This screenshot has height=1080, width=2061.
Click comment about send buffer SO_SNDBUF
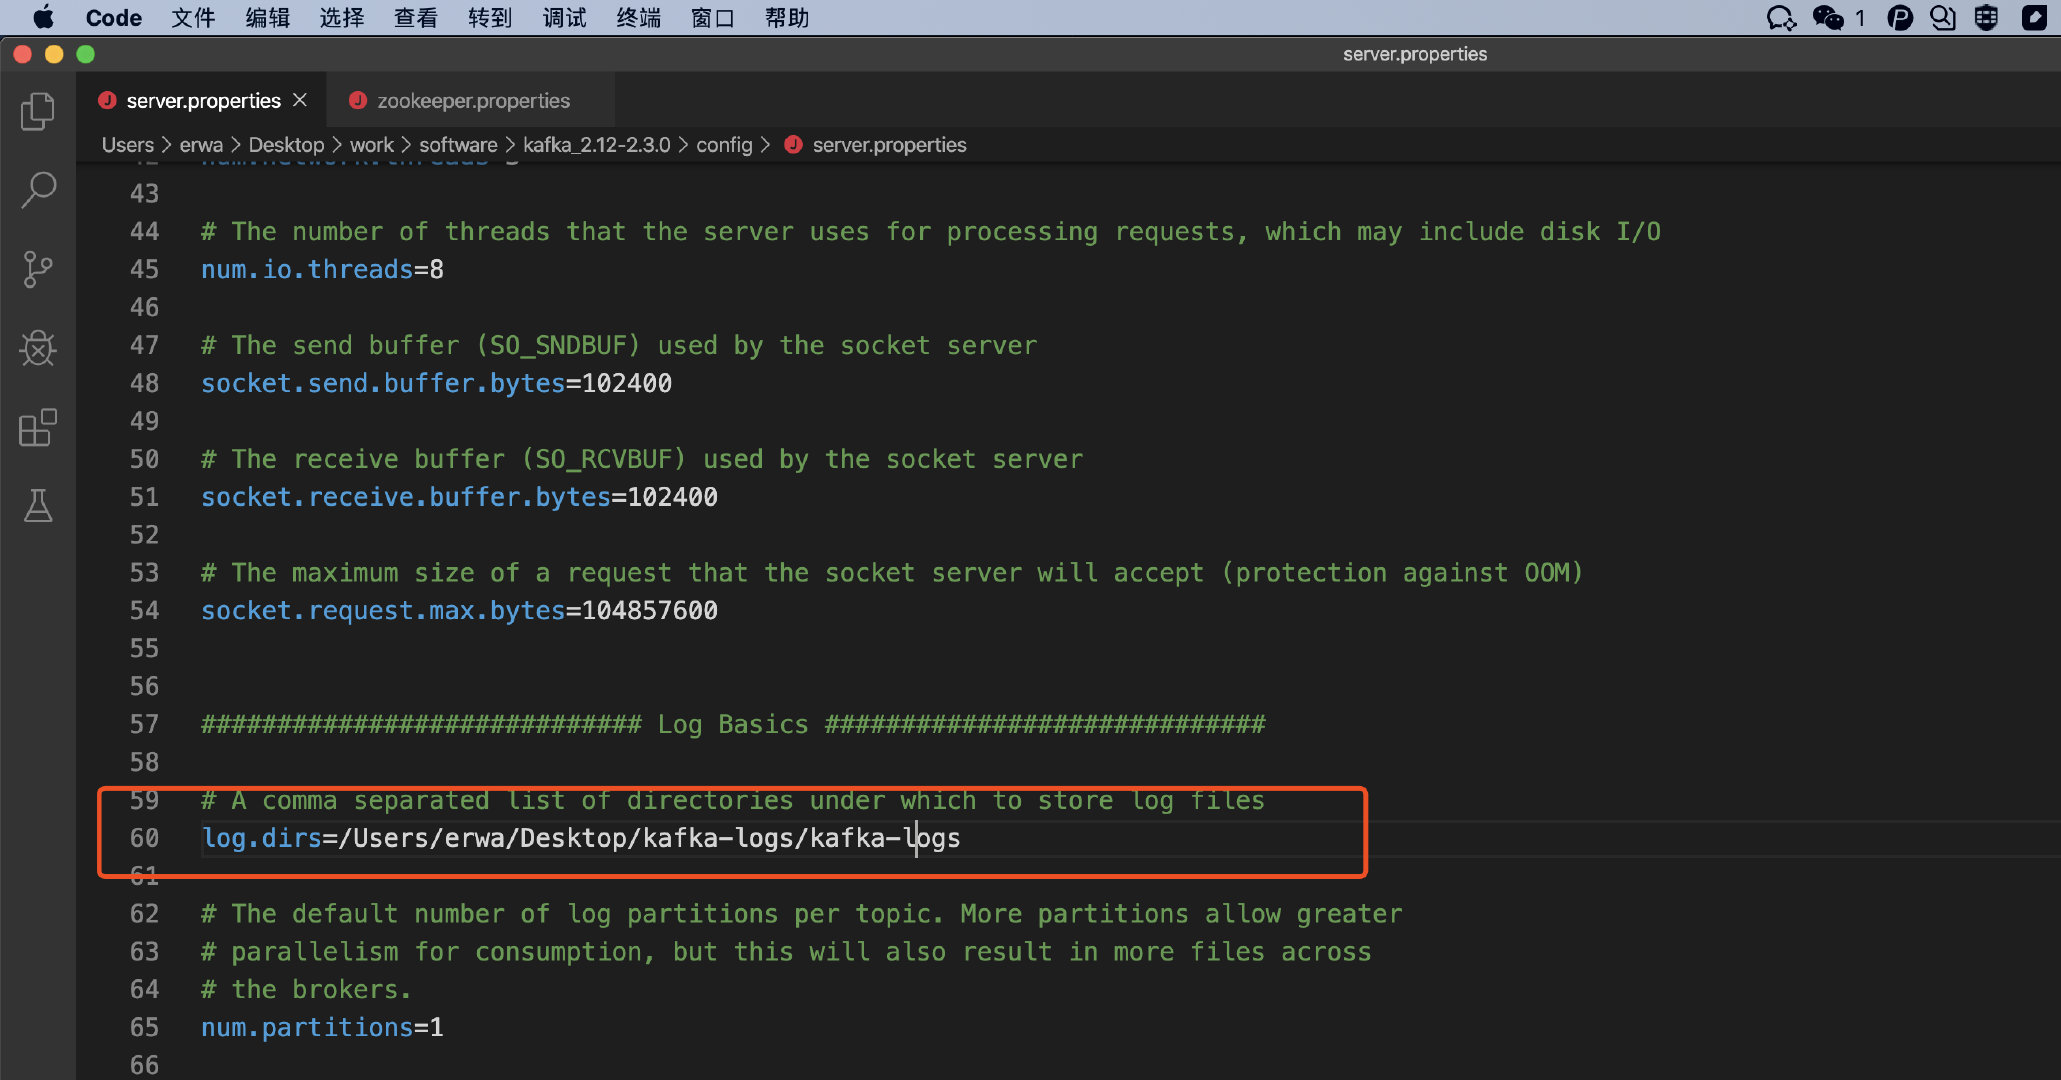tap(619, 345)
